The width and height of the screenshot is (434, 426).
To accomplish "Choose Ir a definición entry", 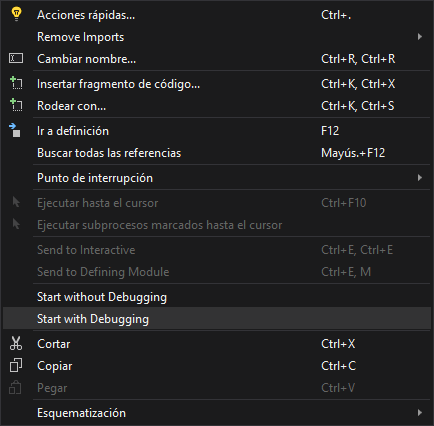I will pyautogui.click(x=217, y=131).
